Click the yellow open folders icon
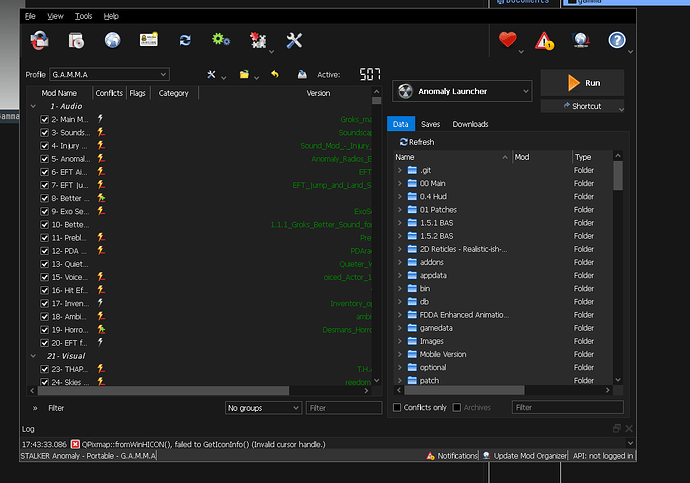The image size is (690, 483). (x=244, y=74)
